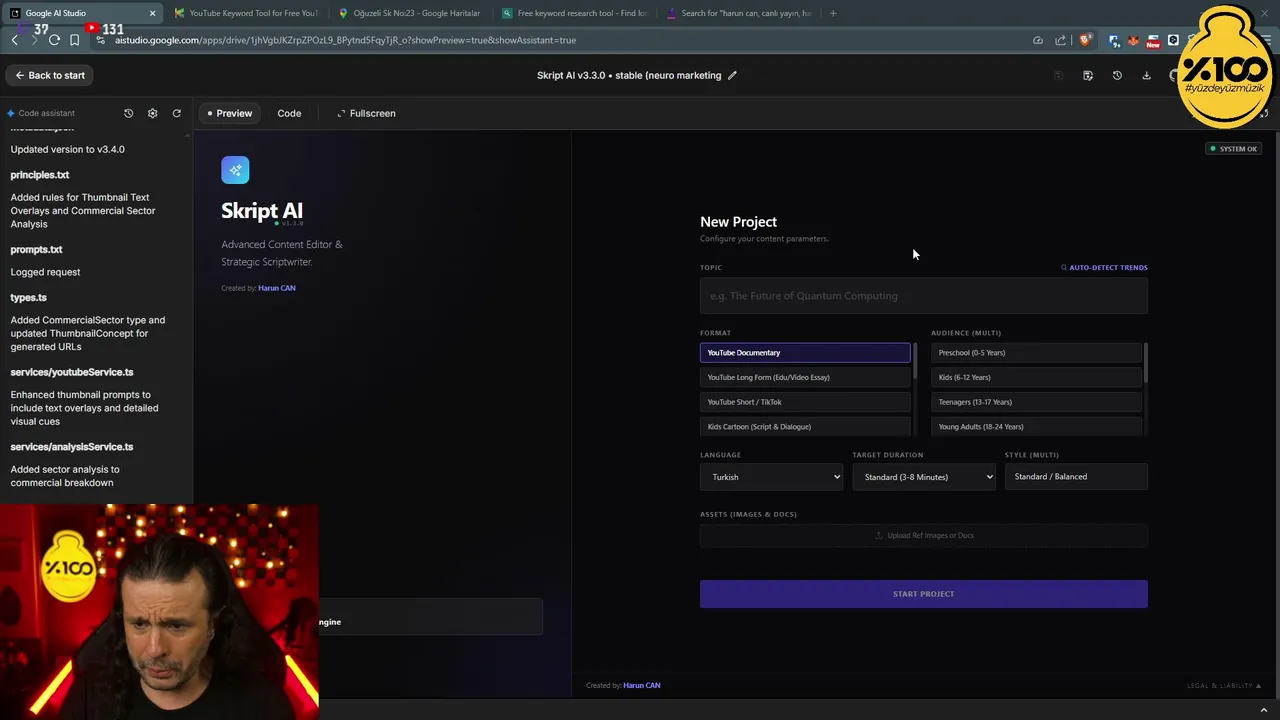
Task: Open Style dropdown showing Standard / Balanced
Action: pos(1076,477)
